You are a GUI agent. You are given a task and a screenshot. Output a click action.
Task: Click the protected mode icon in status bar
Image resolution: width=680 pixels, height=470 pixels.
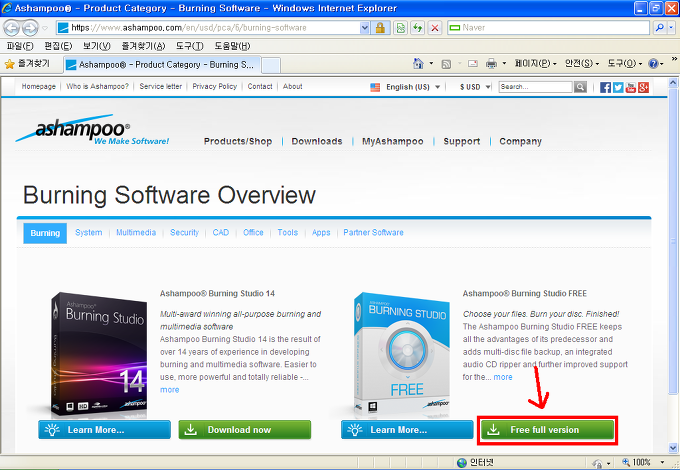coord(598,463)
